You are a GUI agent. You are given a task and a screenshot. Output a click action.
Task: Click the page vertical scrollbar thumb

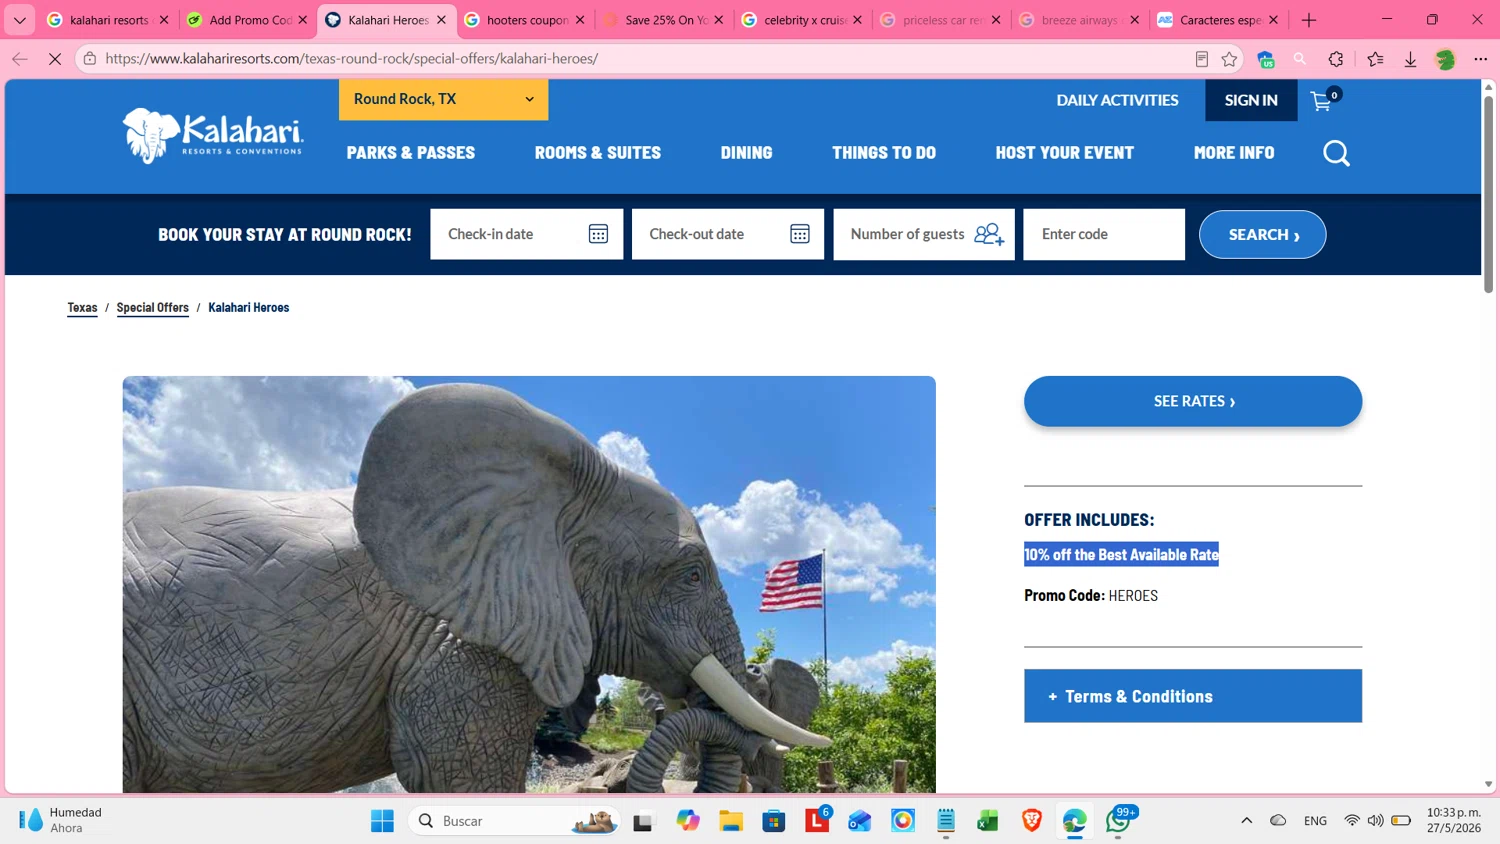1488,195
